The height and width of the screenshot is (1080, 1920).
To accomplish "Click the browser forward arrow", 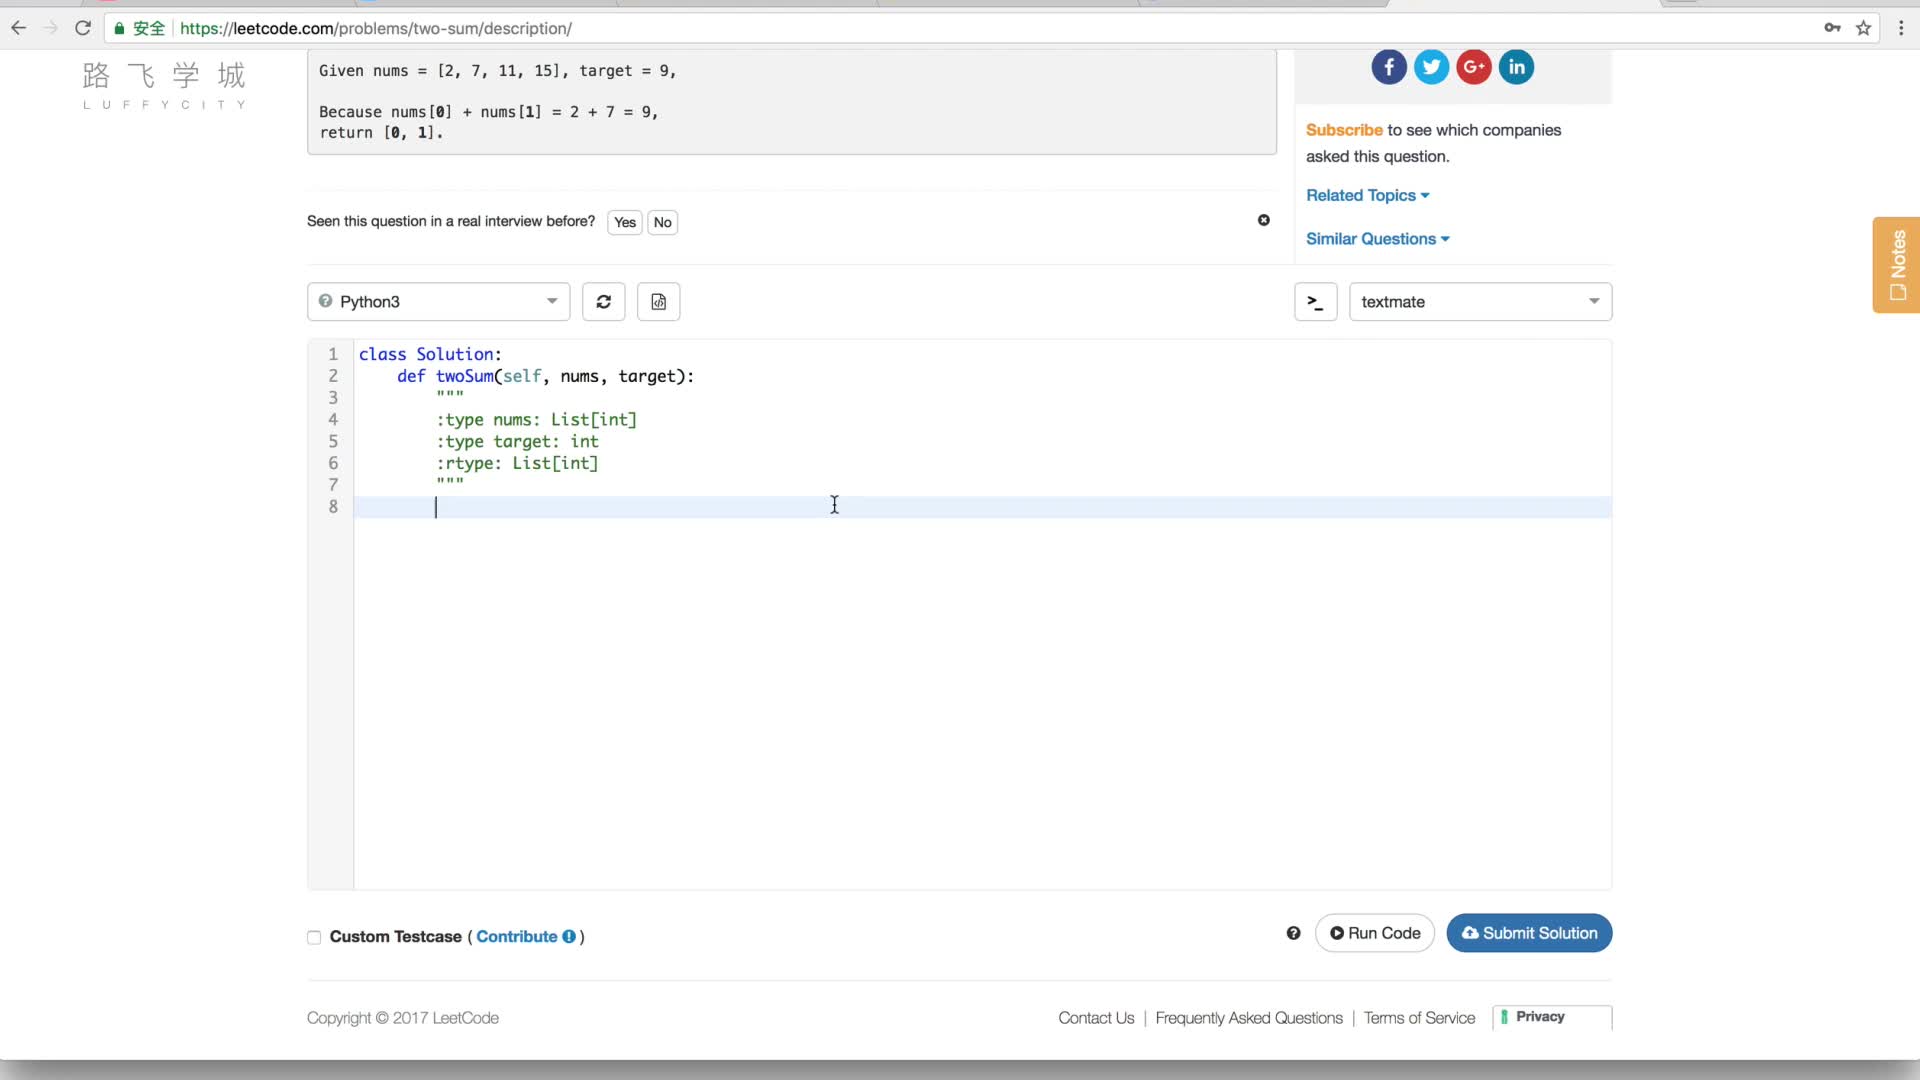I will (x=50, y=28).
